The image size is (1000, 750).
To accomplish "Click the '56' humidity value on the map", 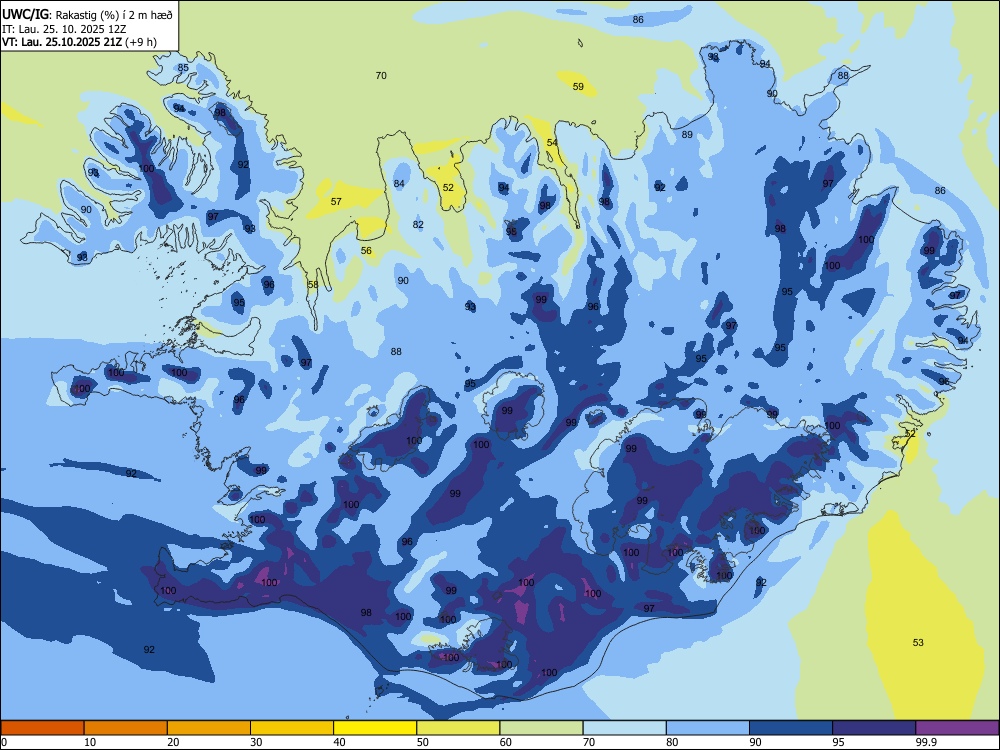I will point(366,251).
